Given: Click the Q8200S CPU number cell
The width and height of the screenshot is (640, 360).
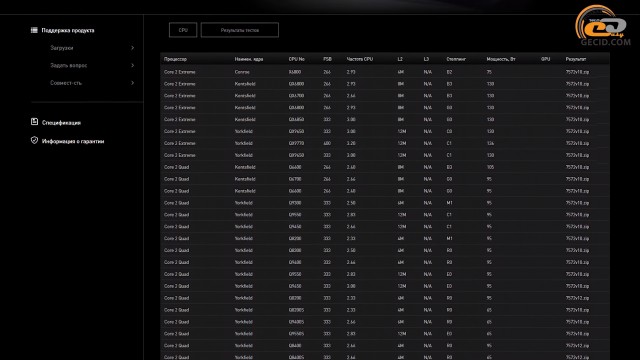Looking at the screenshot, I should pos(296,310).
